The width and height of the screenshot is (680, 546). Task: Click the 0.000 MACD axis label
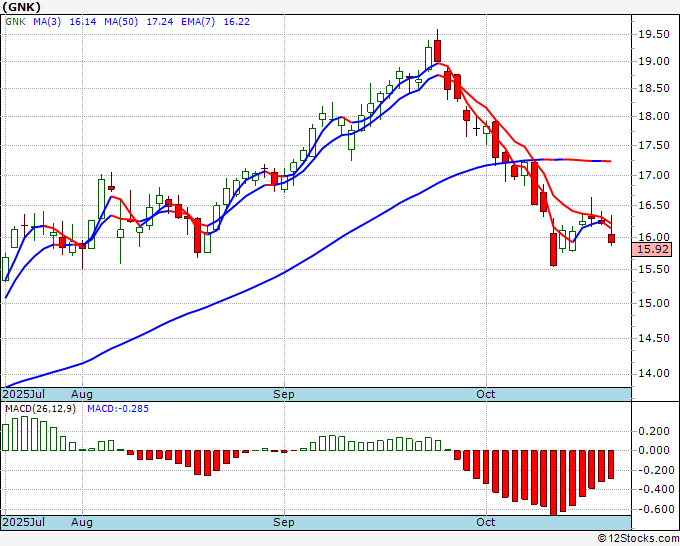tap(654, 451)
